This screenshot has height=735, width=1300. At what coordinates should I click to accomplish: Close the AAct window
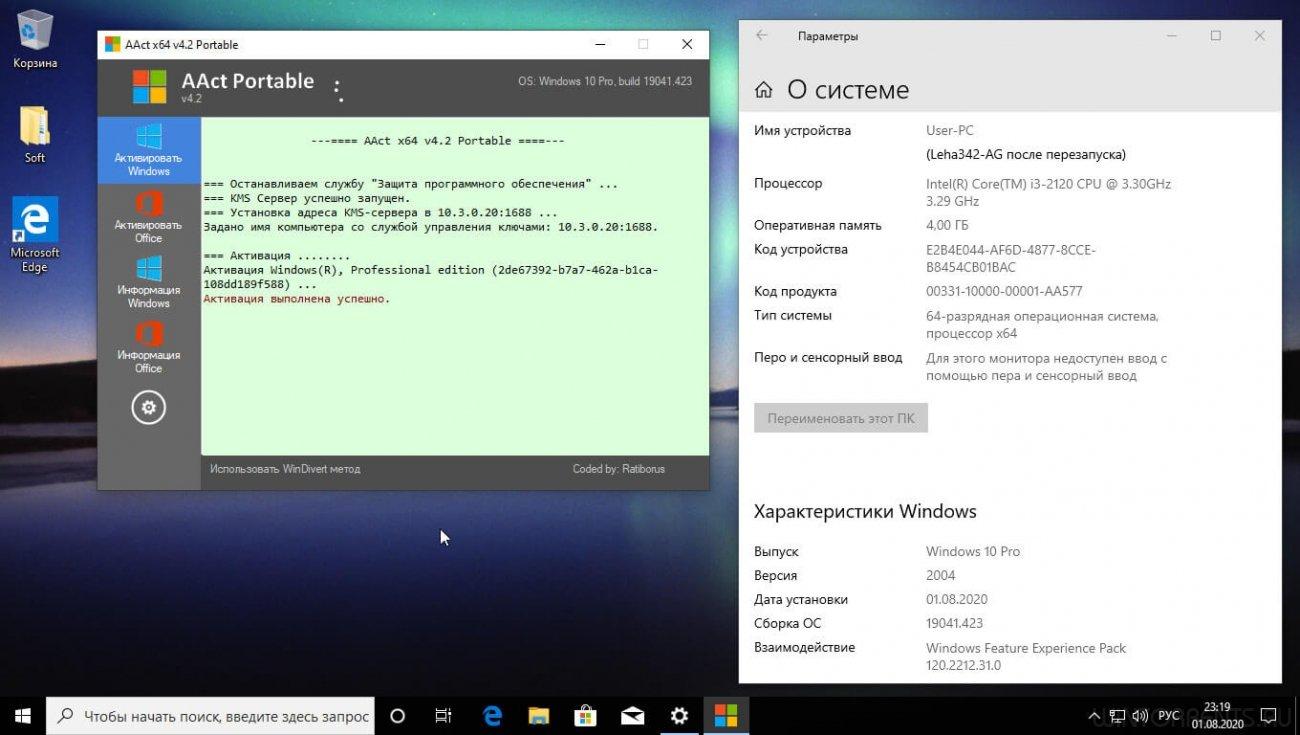click(687, 44)
